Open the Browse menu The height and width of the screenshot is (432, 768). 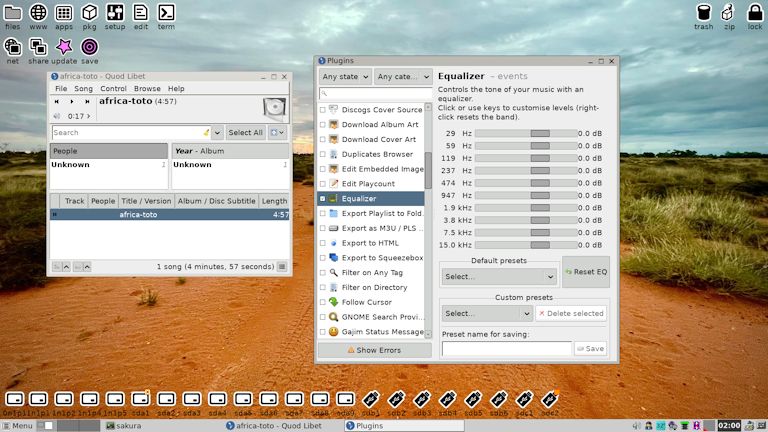(147, 89)
